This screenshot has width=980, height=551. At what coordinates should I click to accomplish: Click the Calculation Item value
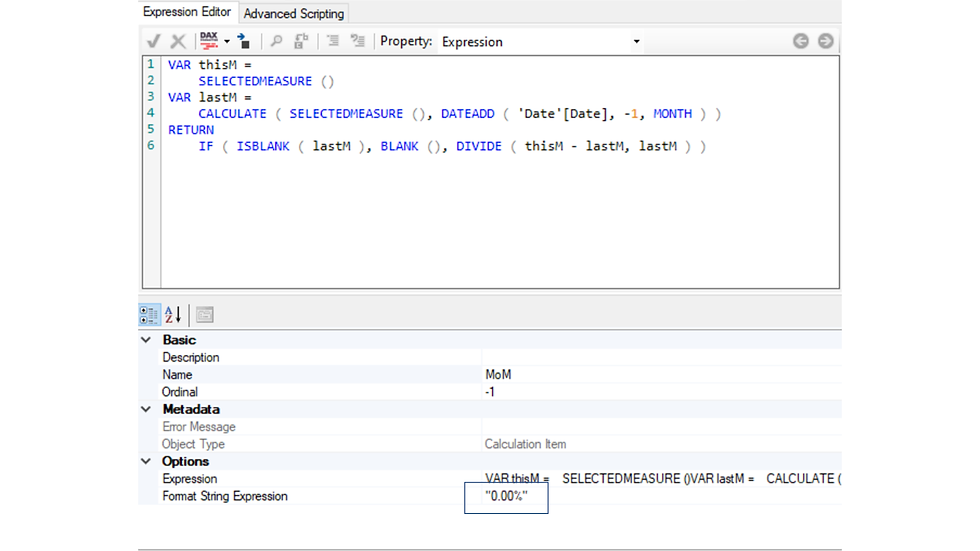(526, 444)
